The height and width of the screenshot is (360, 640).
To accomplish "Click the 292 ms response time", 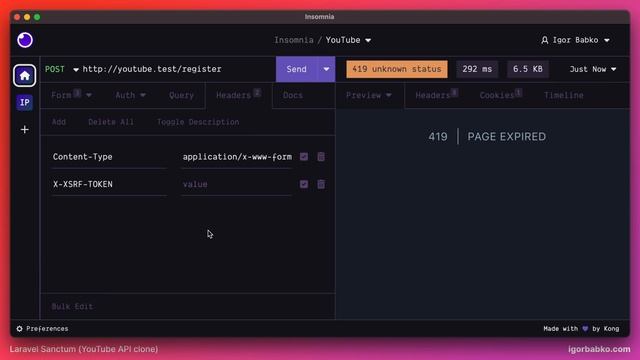I will tap(477, 69).
